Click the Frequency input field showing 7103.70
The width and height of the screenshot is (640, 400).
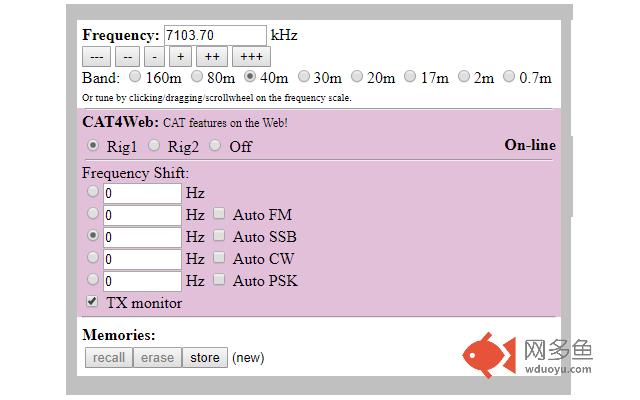(215, 36)
